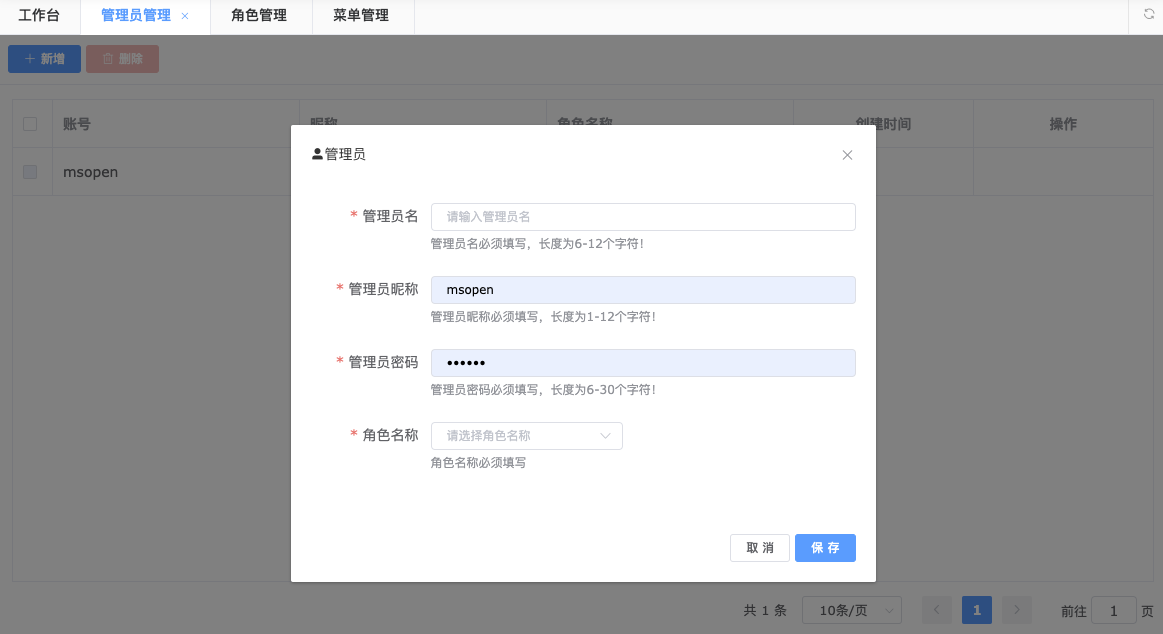Screen dimensions: 1163x634
Task: Open the 请选择角色名称 dropdown
Action: coord(526,436)
